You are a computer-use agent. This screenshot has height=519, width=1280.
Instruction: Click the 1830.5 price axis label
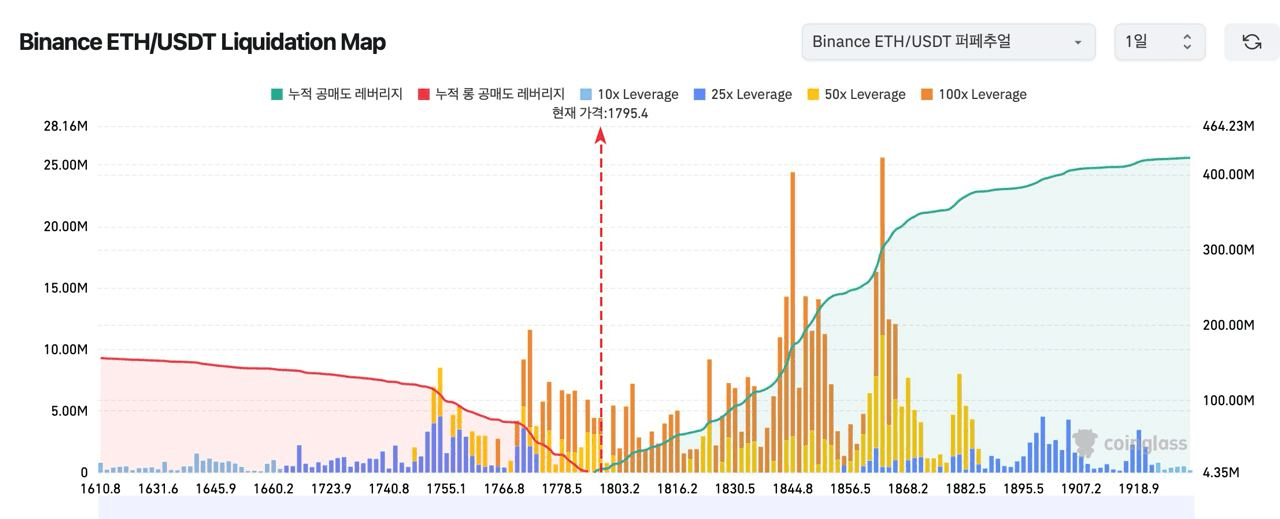736,488
